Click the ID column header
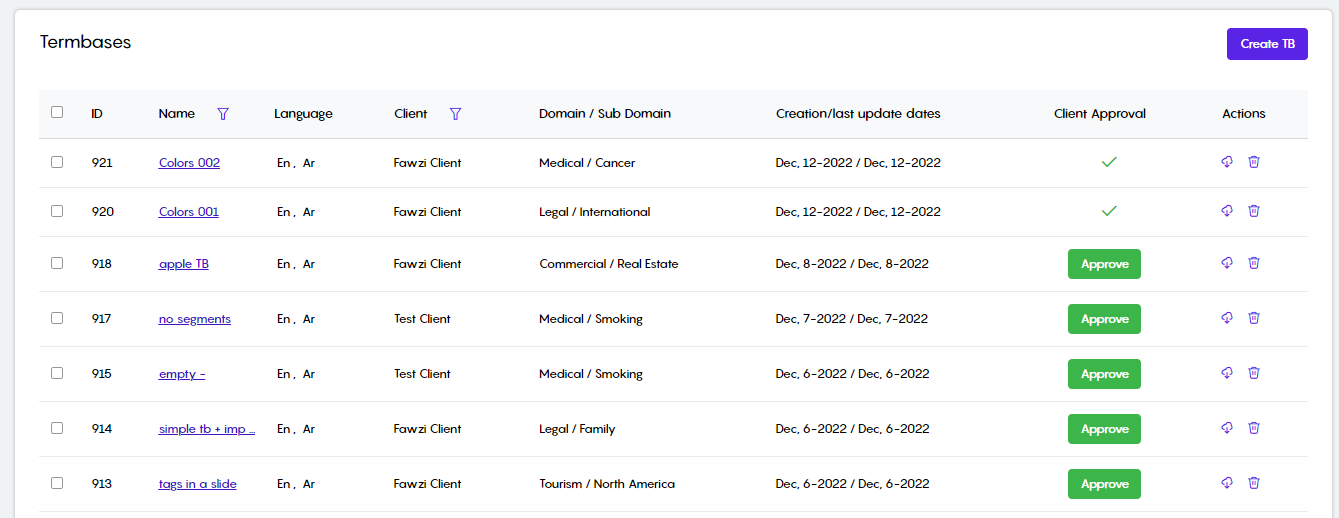Image resolution: width=1339 pixels, height=518 pixels. pyautogui.click(x=97, y=114)
